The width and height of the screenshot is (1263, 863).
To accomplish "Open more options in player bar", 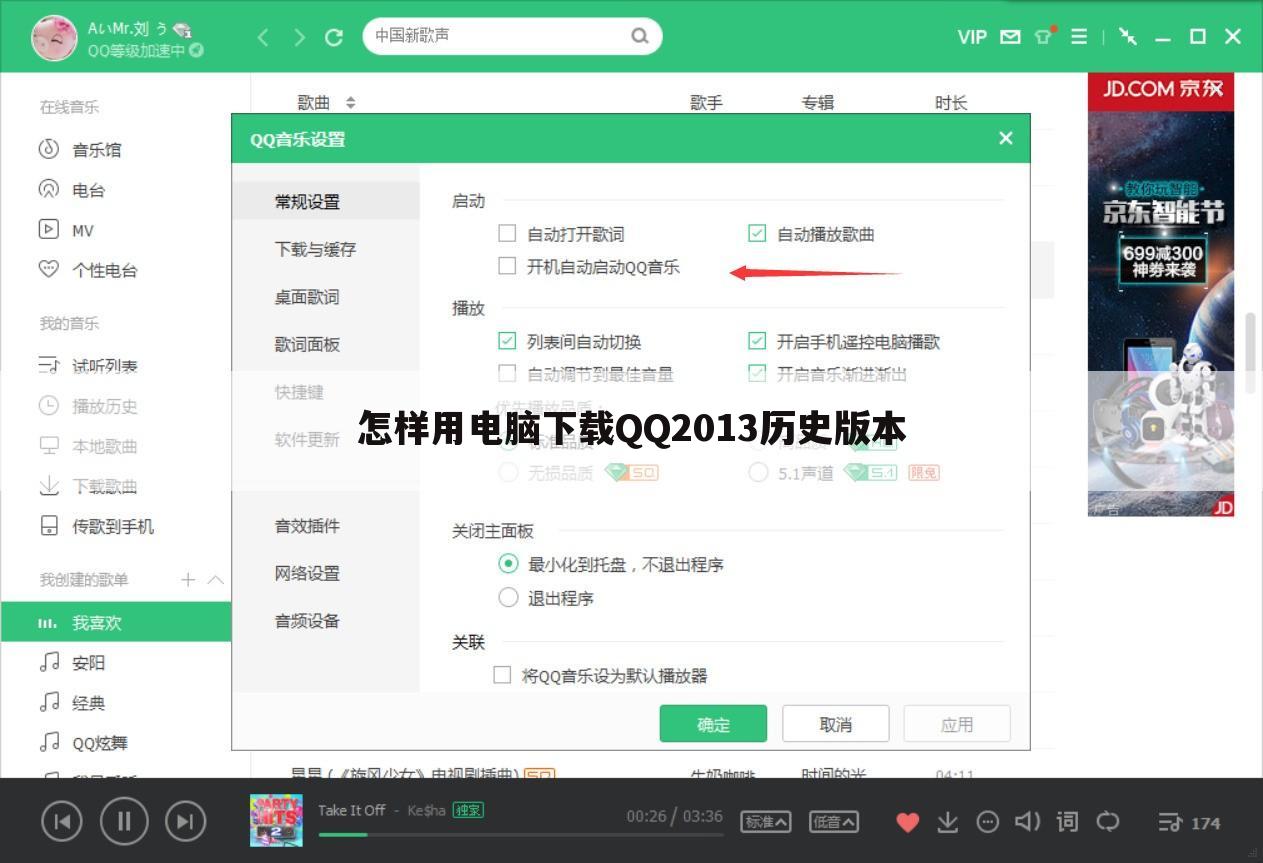I will [987, 822].
